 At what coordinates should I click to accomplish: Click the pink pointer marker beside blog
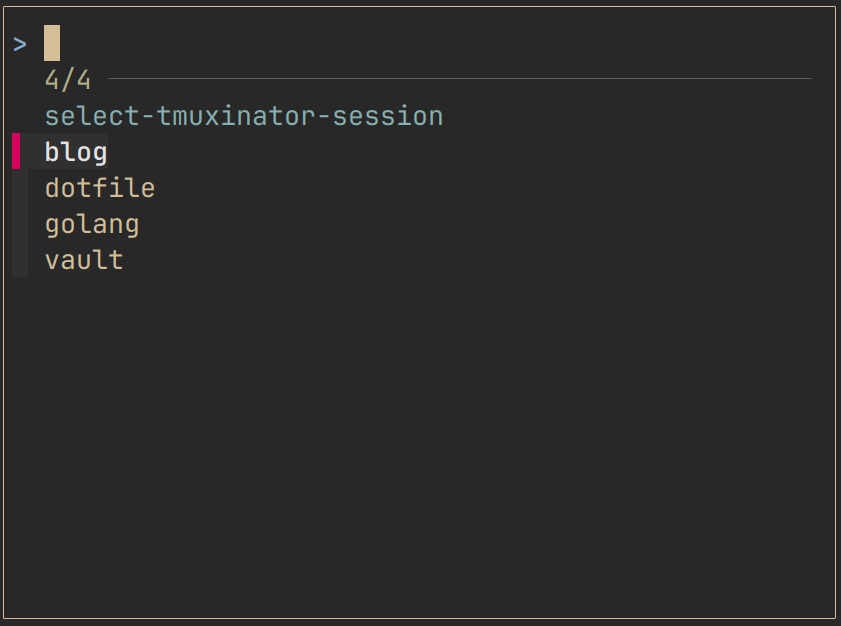(x=16, y=152)
